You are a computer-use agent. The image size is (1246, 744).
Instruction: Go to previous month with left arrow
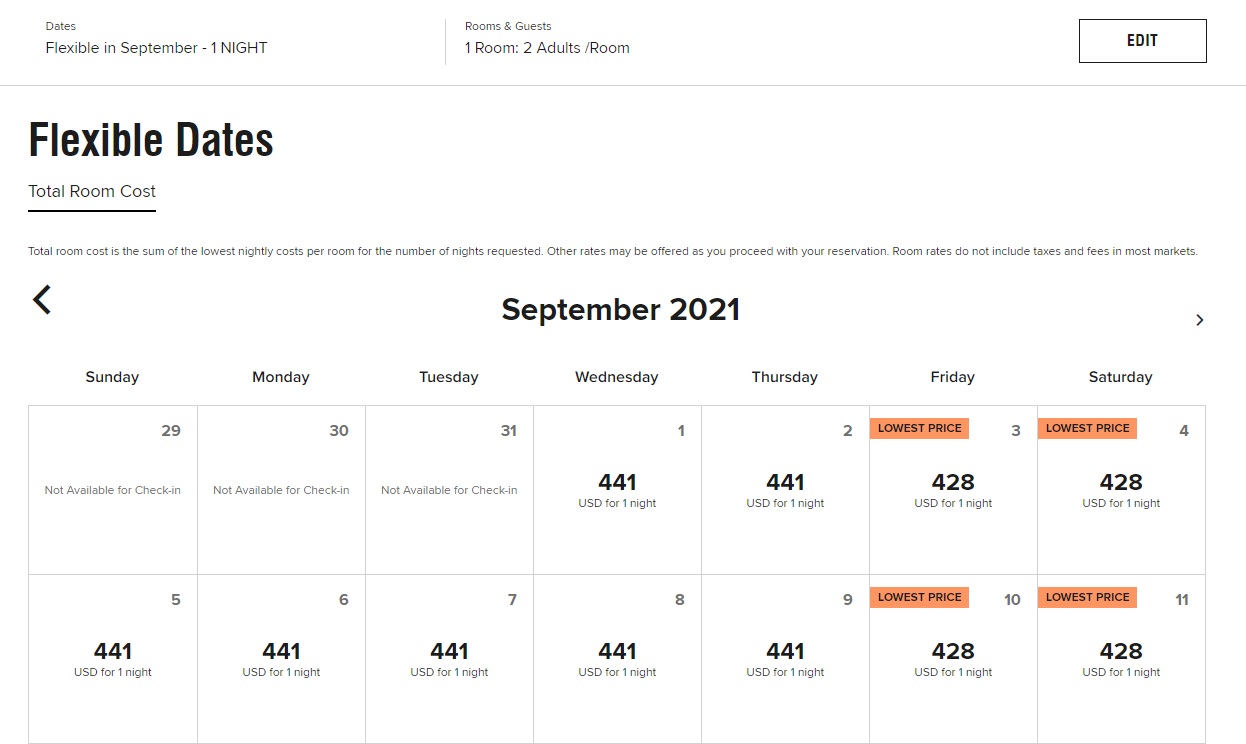42,299
